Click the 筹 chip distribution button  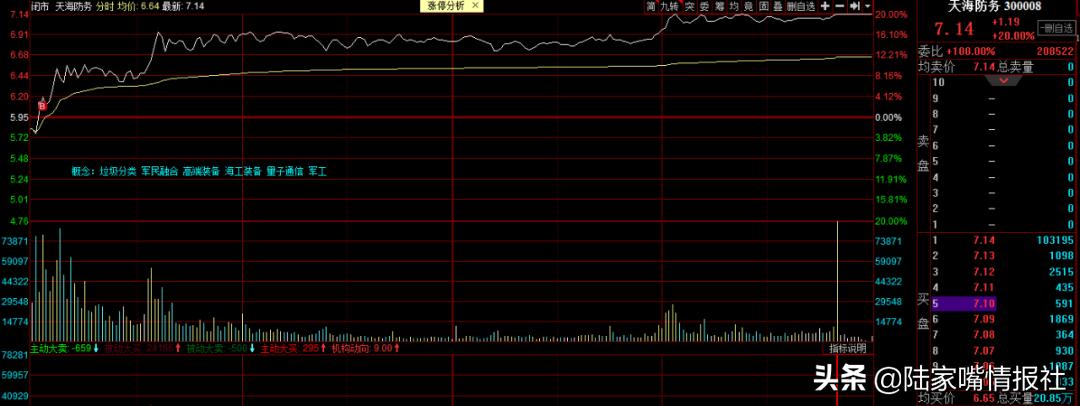(x=719, y=6)
